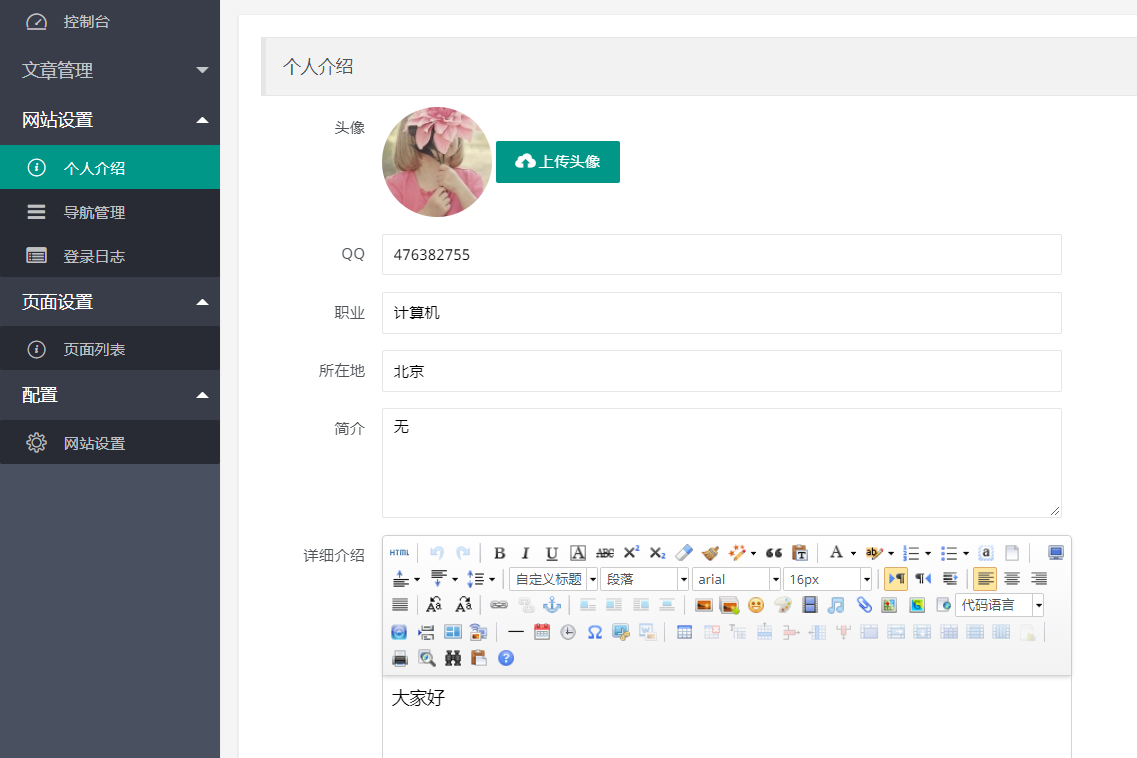The image size is (1137, 758).
Task: Click the print icon in editor
Action: pyautogui.click(x=400, y=658)
